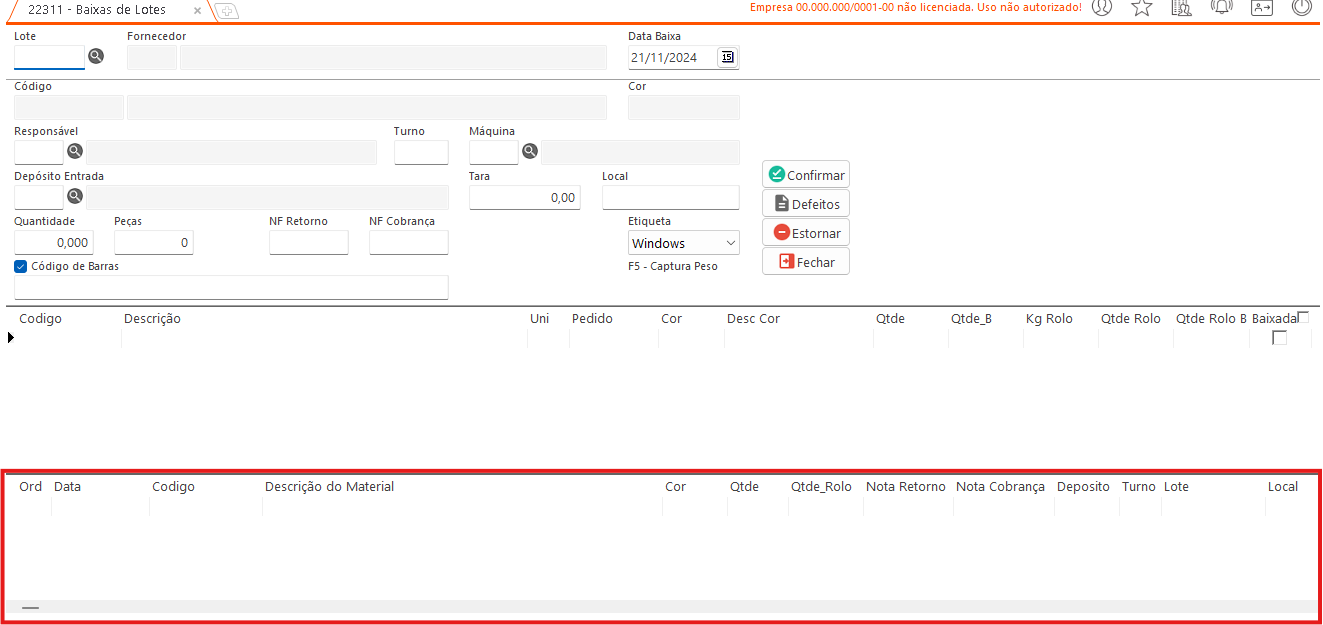Open the user profile icon
Image resolution: width=1323 pixels, height=625 pixels.
(1102, 8)
